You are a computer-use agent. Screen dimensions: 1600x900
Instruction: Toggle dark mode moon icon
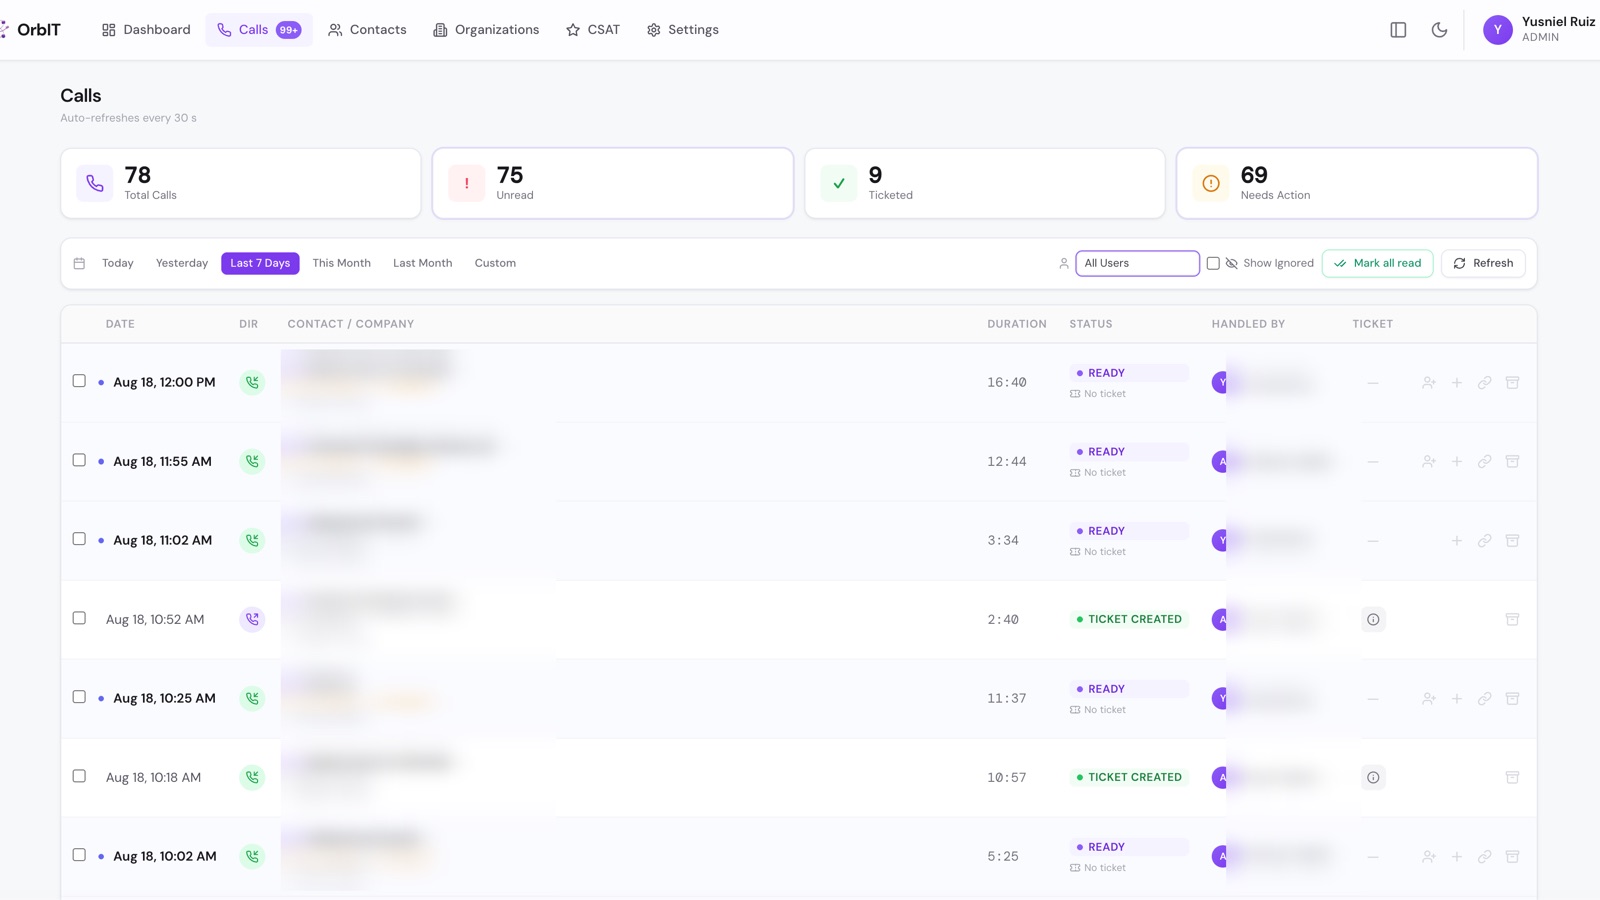pyautogui.click(x=1439, y=30)
